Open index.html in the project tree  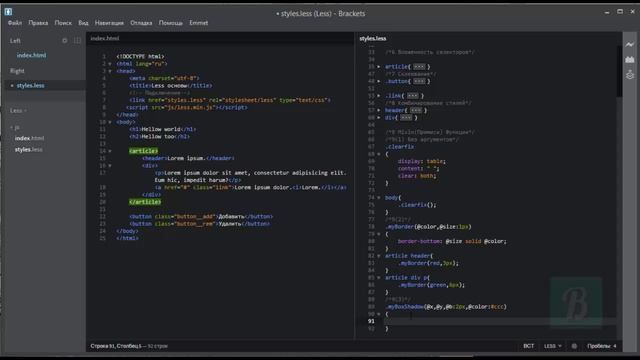[29, 138]
